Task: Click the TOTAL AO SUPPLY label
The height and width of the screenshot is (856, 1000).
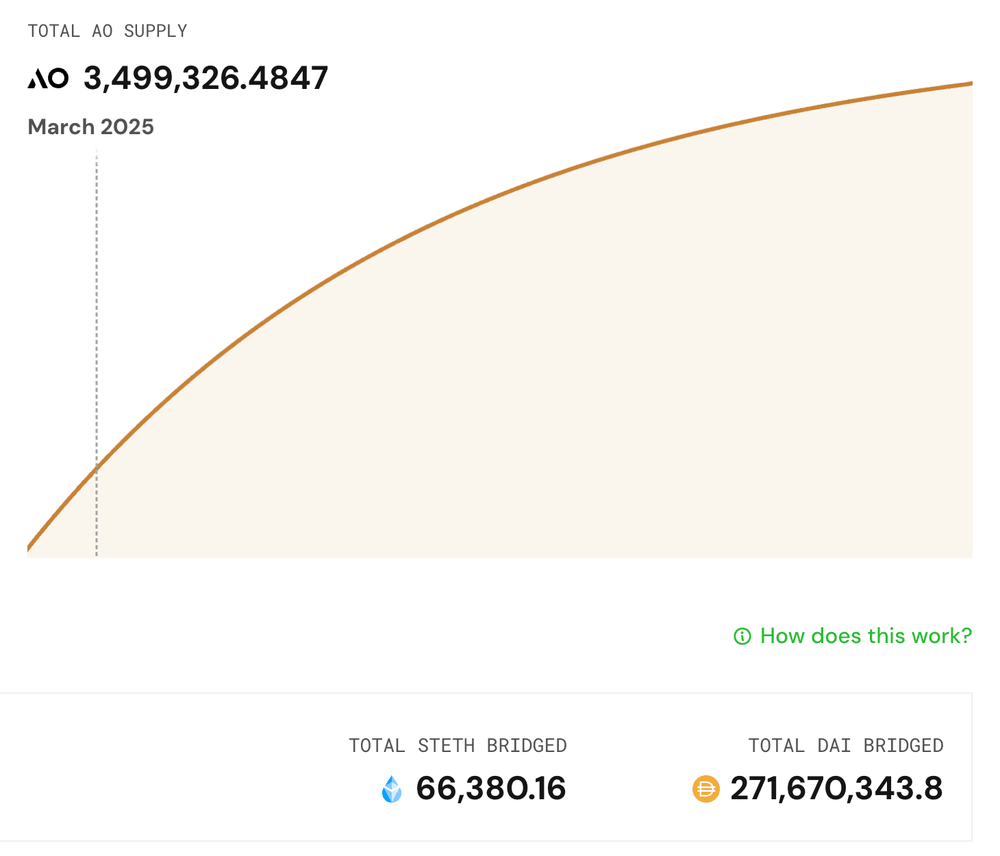Action: click(x=107, y=31)
